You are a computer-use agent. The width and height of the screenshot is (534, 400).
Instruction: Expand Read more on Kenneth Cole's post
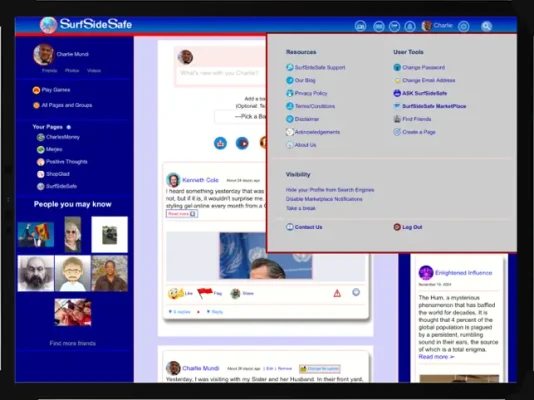182,214
